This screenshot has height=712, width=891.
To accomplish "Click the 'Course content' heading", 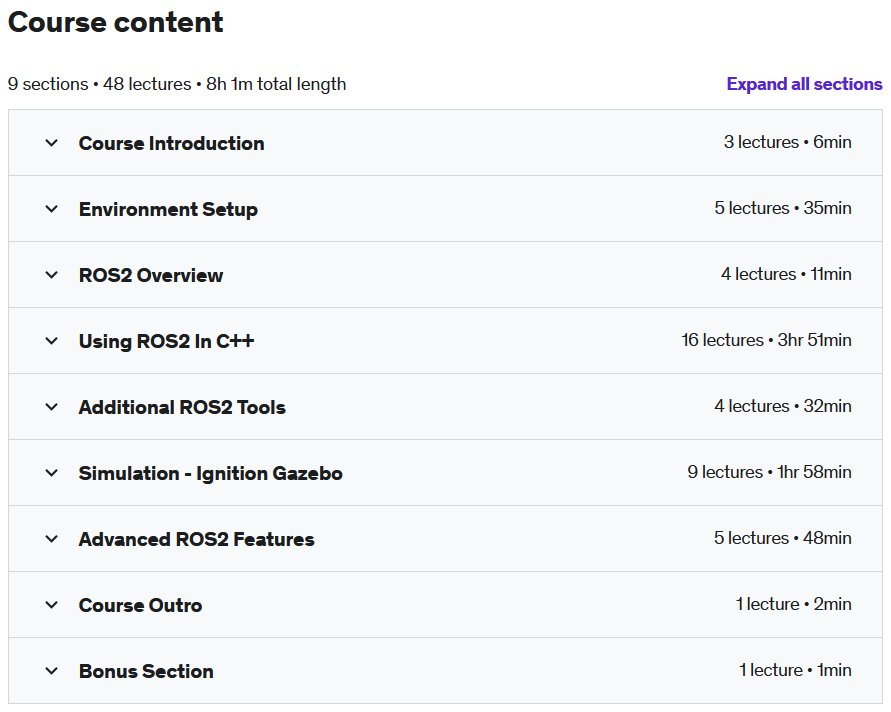I will (115, 22).
